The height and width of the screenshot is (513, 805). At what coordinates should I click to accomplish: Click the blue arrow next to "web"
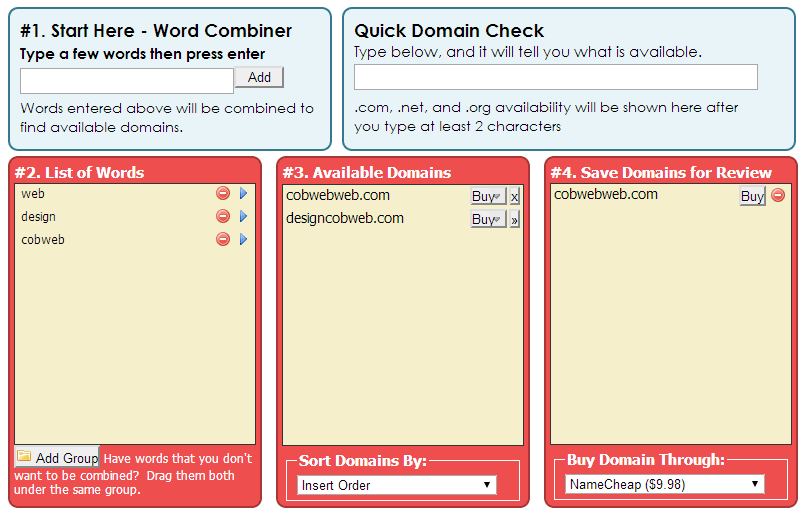pyautogui.click(x=243, y=193)
